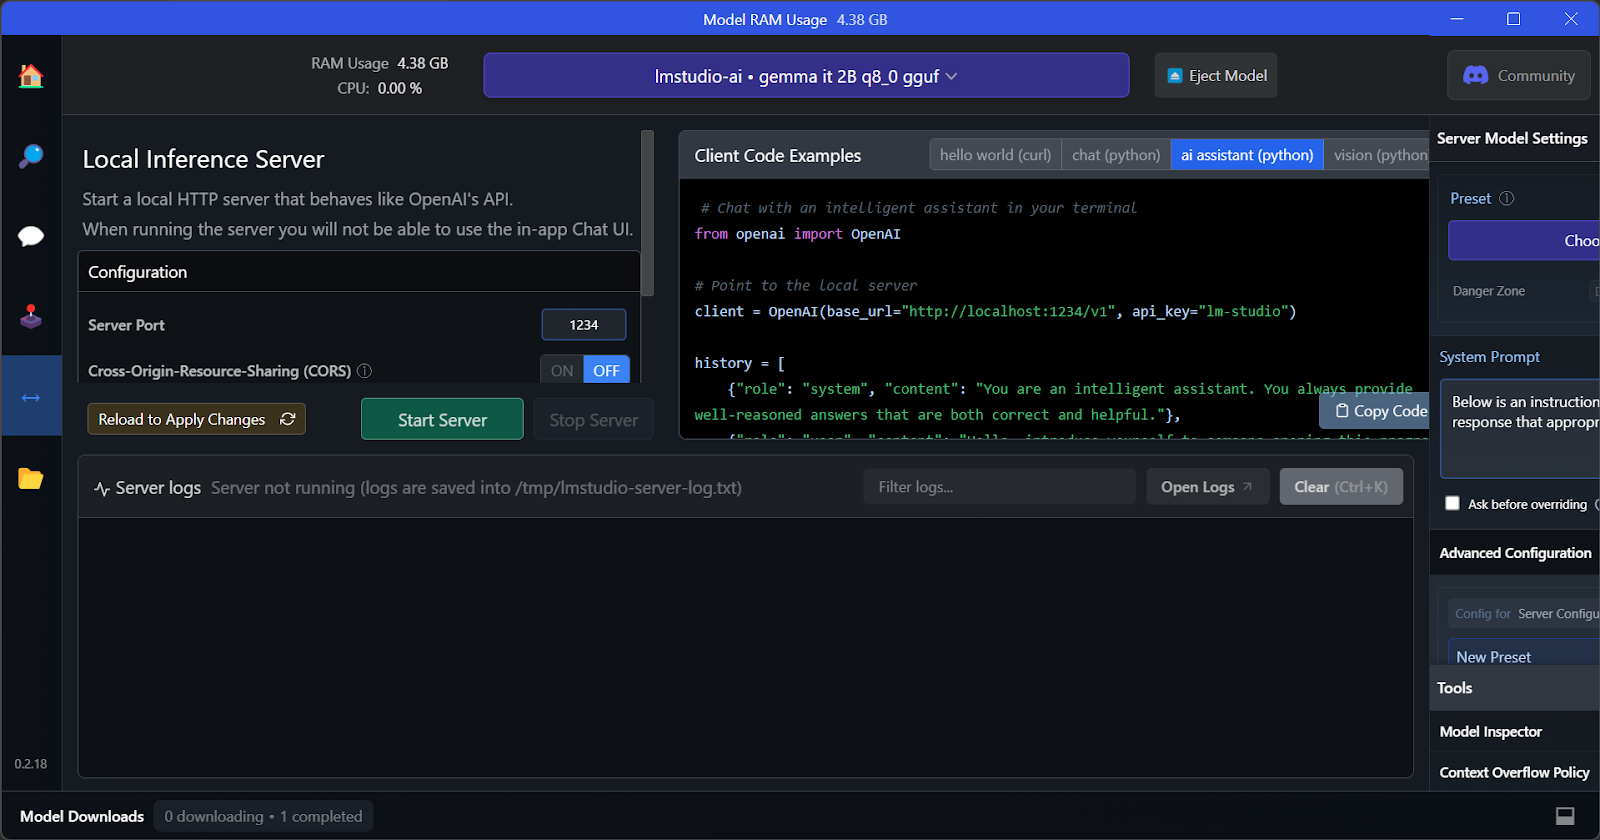Click the Server Port number field

[584, 325]
